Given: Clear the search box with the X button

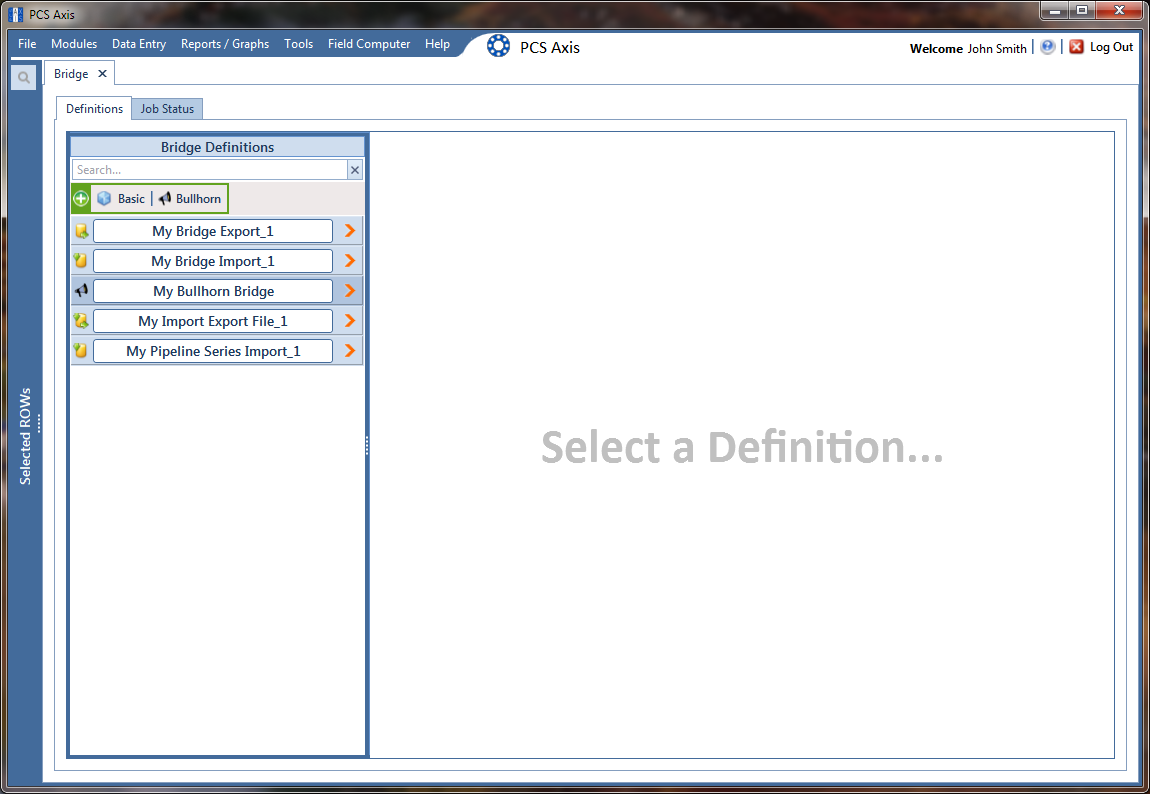Looking at the screenshot, I should 355,170.
